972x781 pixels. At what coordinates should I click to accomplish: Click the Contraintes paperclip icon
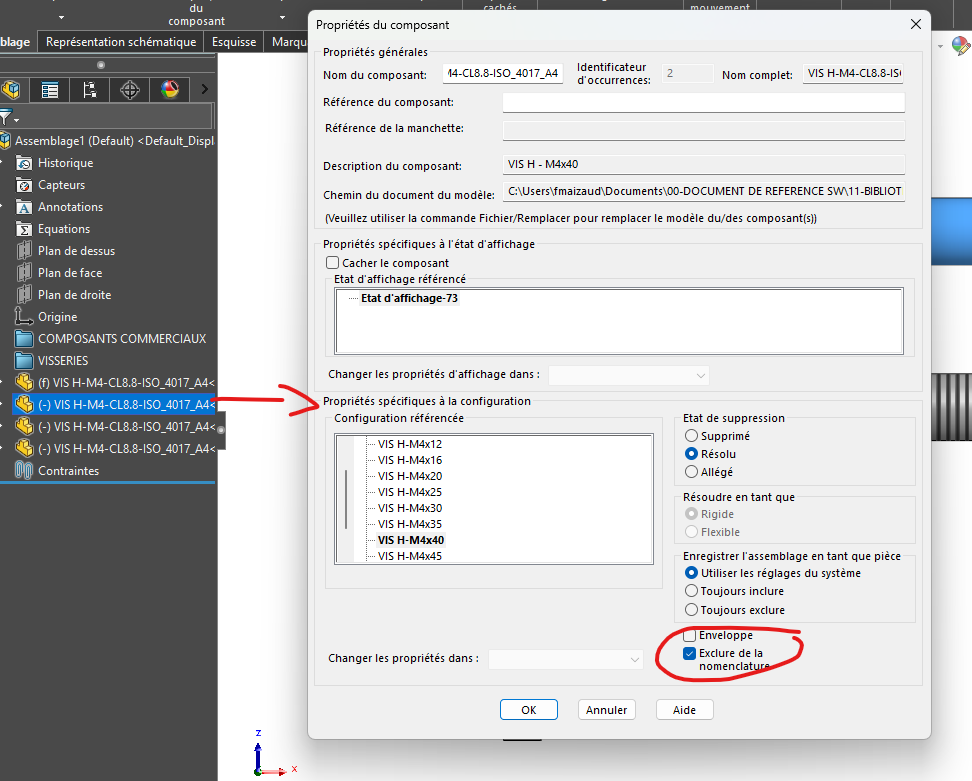point(25,471)
